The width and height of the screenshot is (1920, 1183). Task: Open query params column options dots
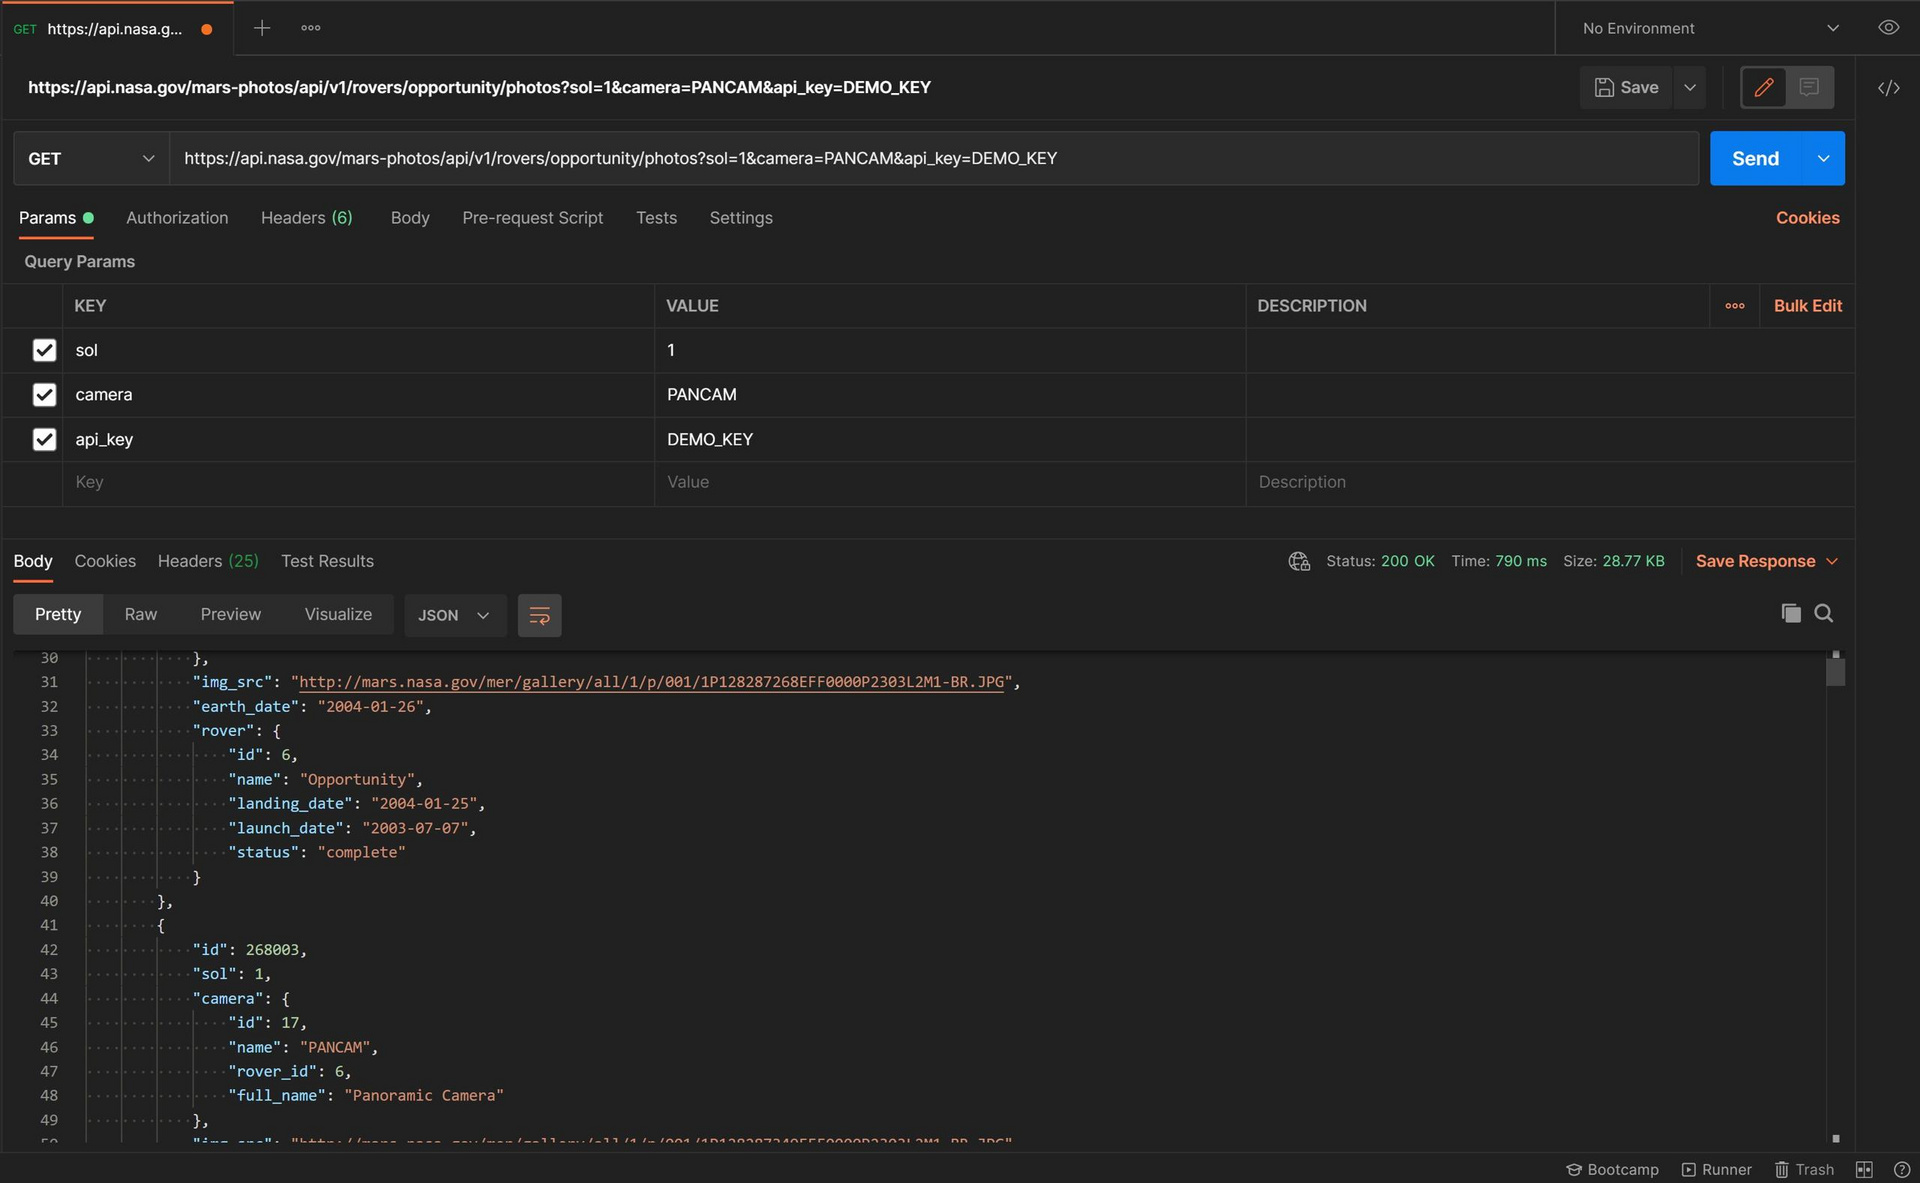1735,306
